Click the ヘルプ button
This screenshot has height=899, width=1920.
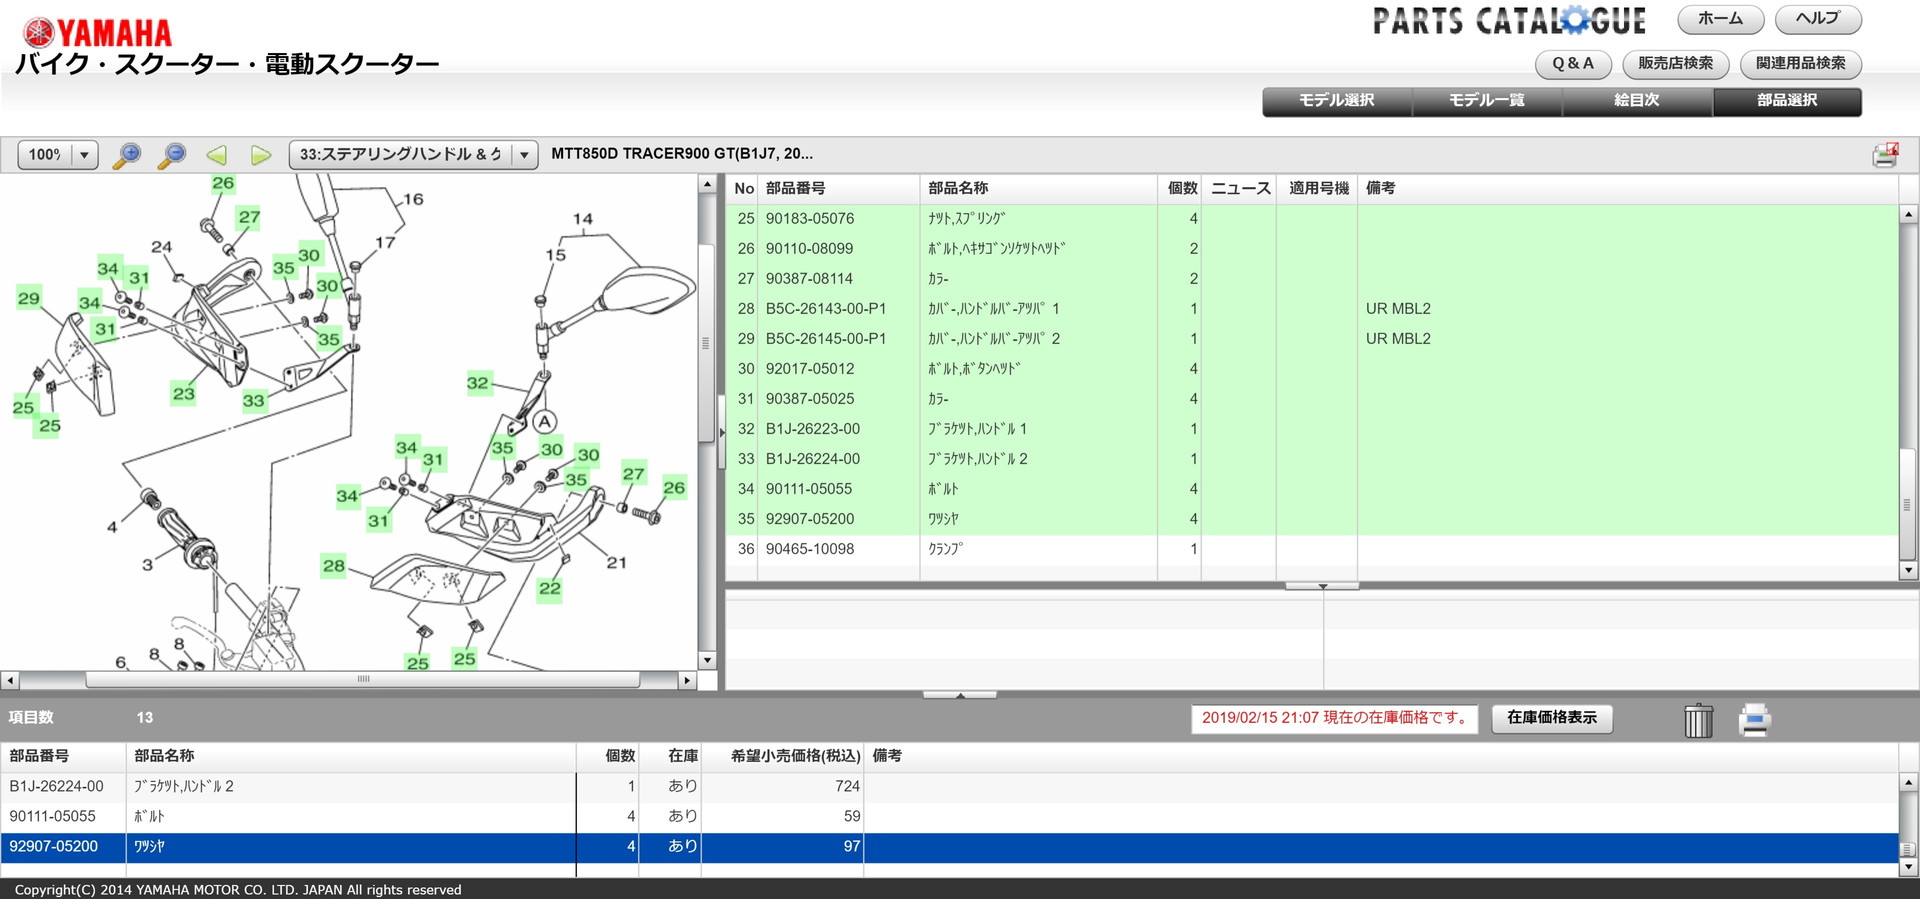(1817, 19)
